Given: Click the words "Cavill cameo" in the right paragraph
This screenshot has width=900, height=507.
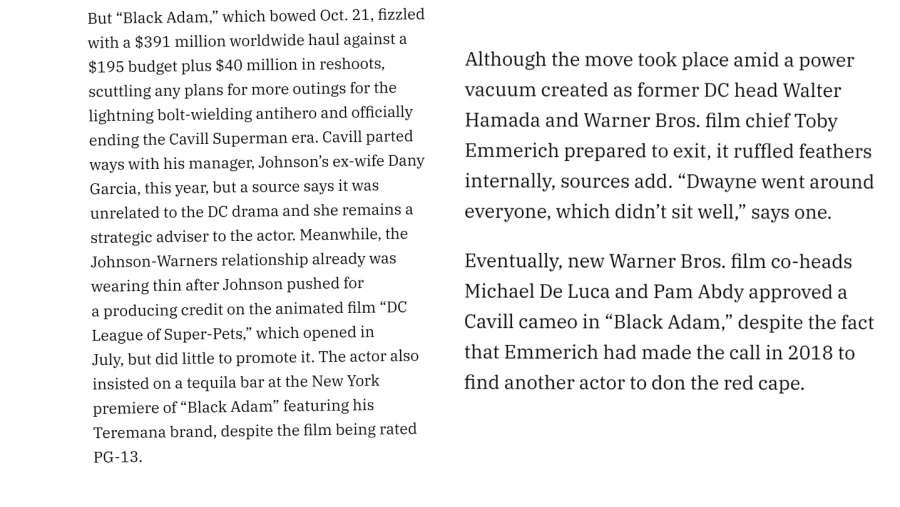Looking at the screenshot, I should pyautogui.click(x=523, y=322).
